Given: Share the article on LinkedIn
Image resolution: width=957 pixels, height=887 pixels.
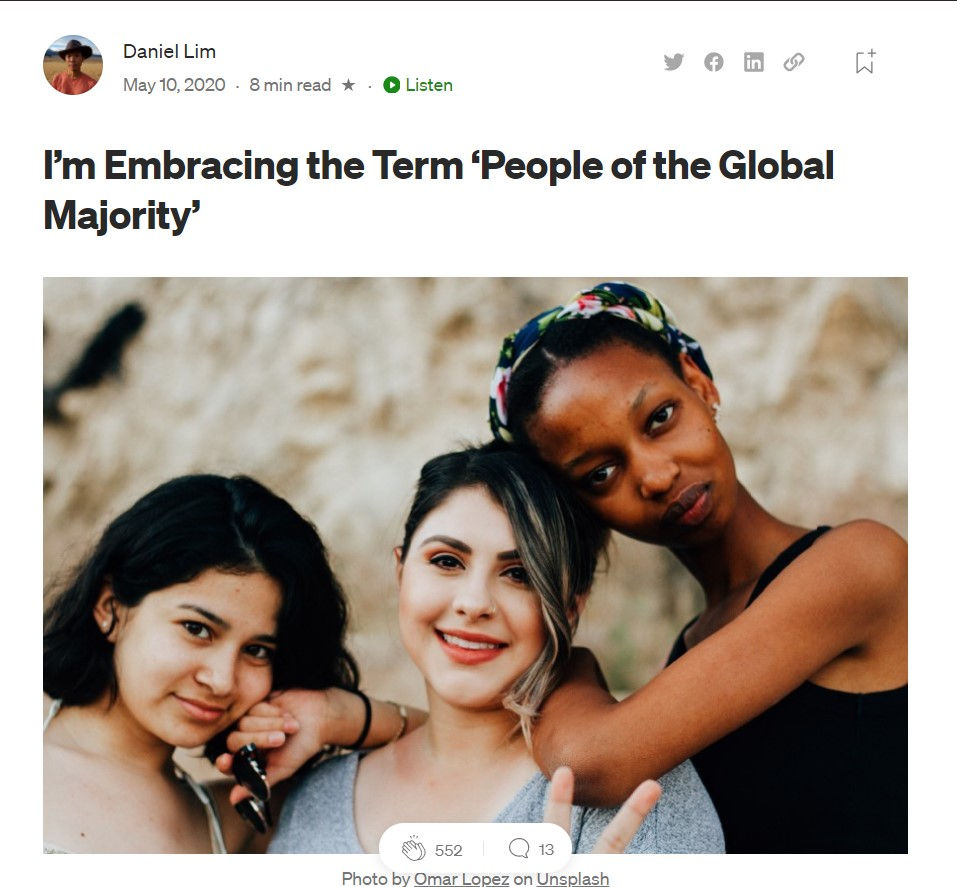Looking at the screenshot, I should pos(754,62).
